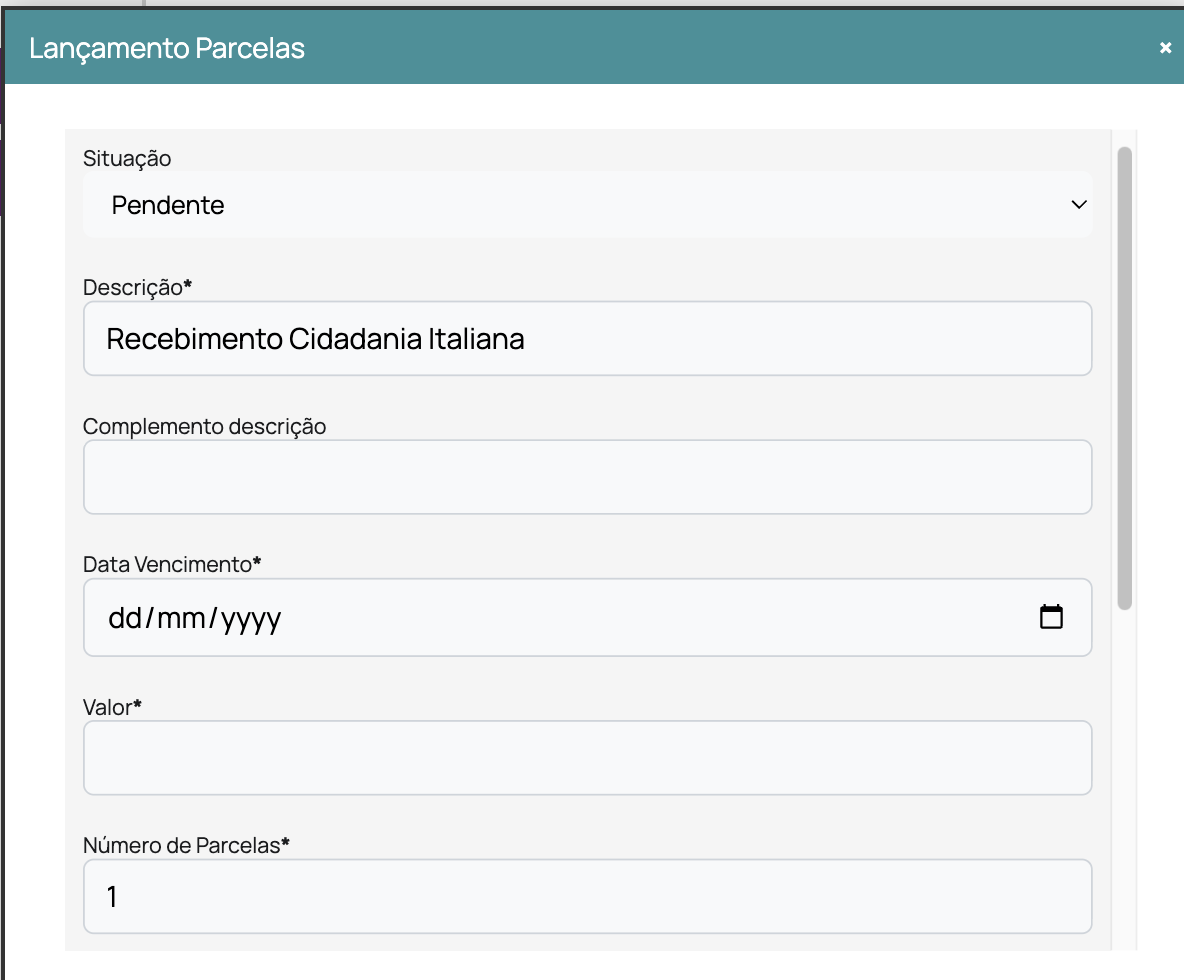Focus the Número de Parcelas field
Viewport: 1184px width, 980px height.
[x=587, y=896]
